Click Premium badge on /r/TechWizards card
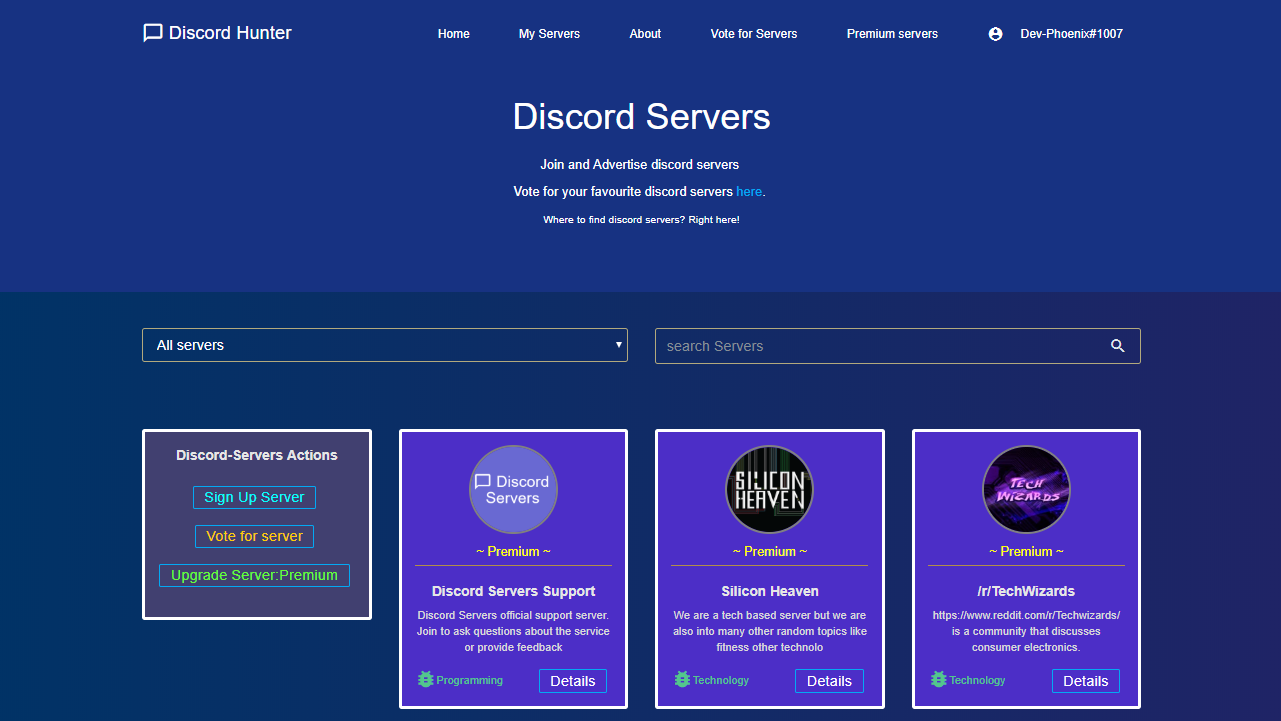This screenshot has height=721, width=1281. point(1026,551)
